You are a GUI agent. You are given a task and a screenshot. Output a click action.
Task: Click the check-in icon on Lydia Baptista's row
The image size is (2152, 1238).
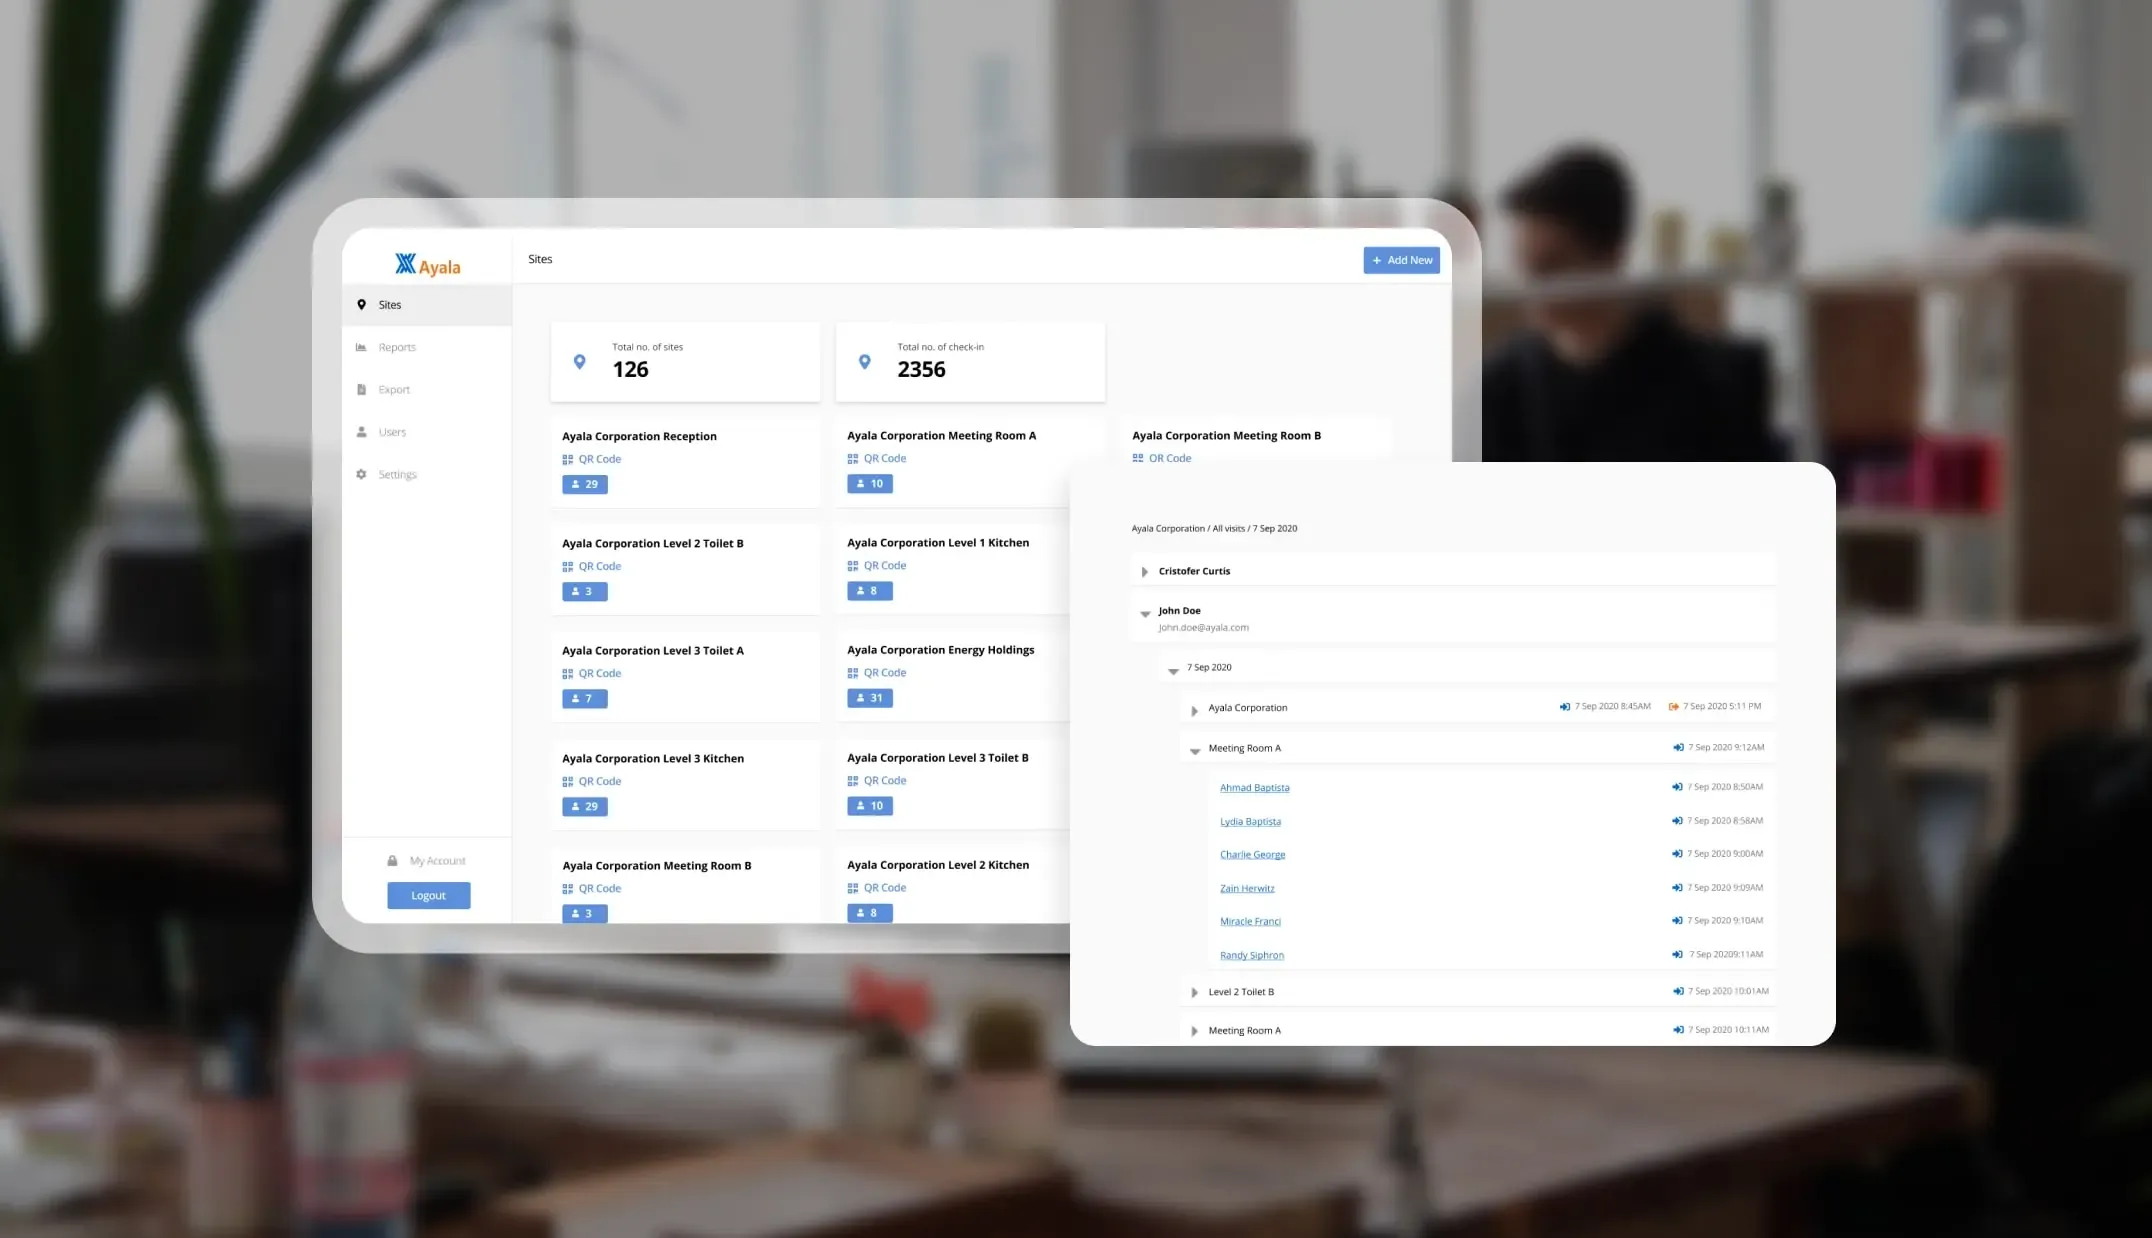1678,821
